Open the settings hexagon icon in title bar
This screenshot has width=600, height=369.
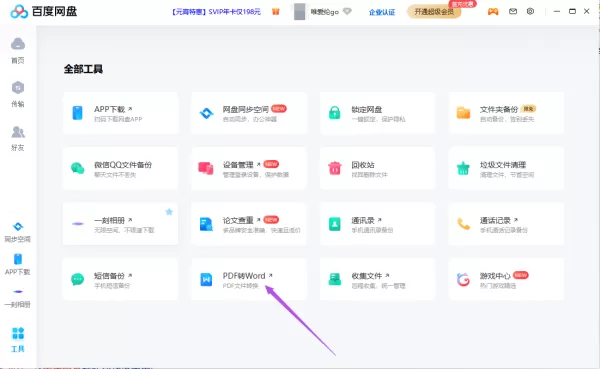pos(530,11)
